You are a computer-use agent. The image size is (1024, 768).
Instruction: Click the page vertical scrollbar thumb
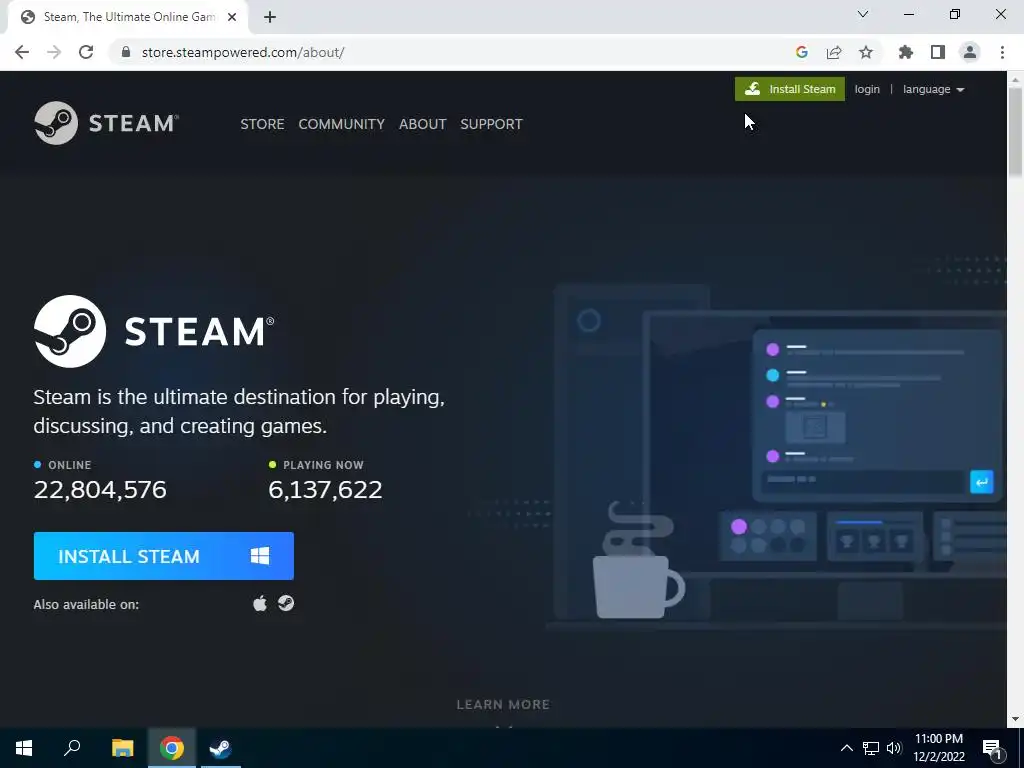[x=1015, y=131]
